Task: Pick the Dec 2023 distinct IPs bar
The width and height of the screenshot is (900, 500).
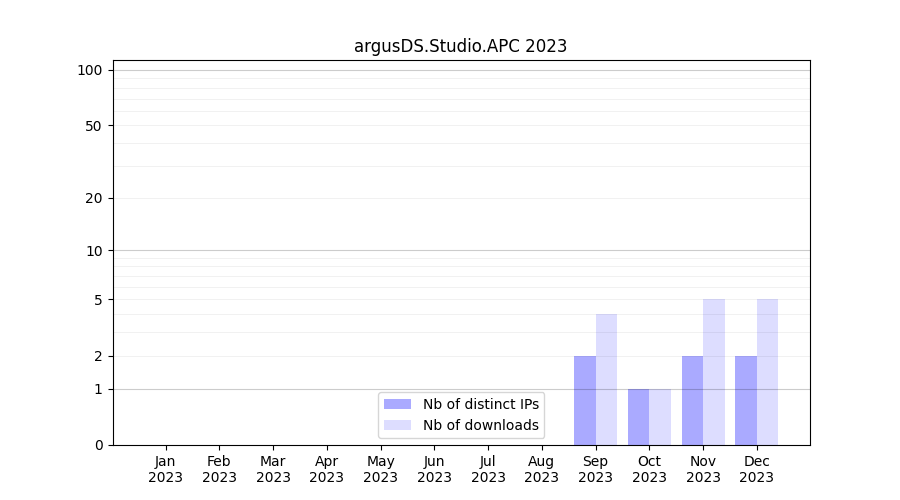Action: (746, 400)
